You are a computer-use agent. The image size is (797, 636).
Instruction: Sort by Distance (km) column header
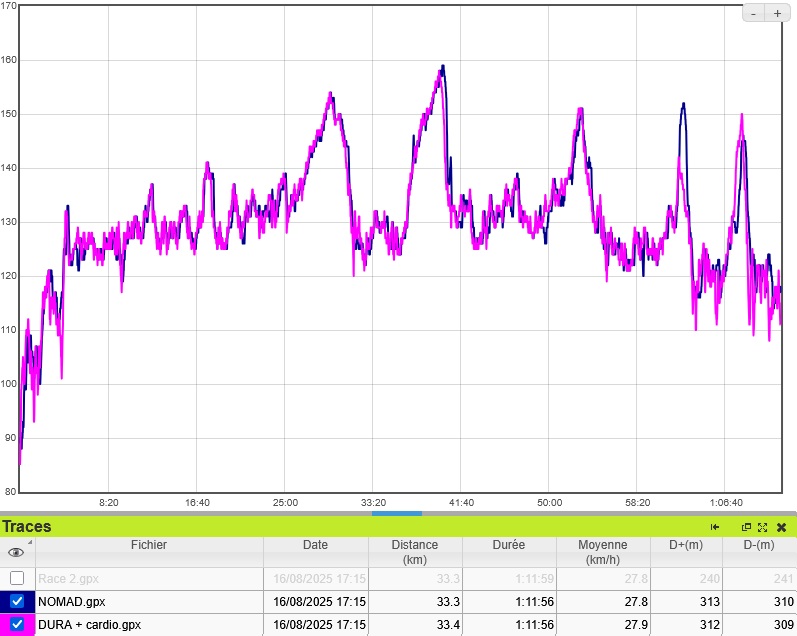[x=414, y=552]
